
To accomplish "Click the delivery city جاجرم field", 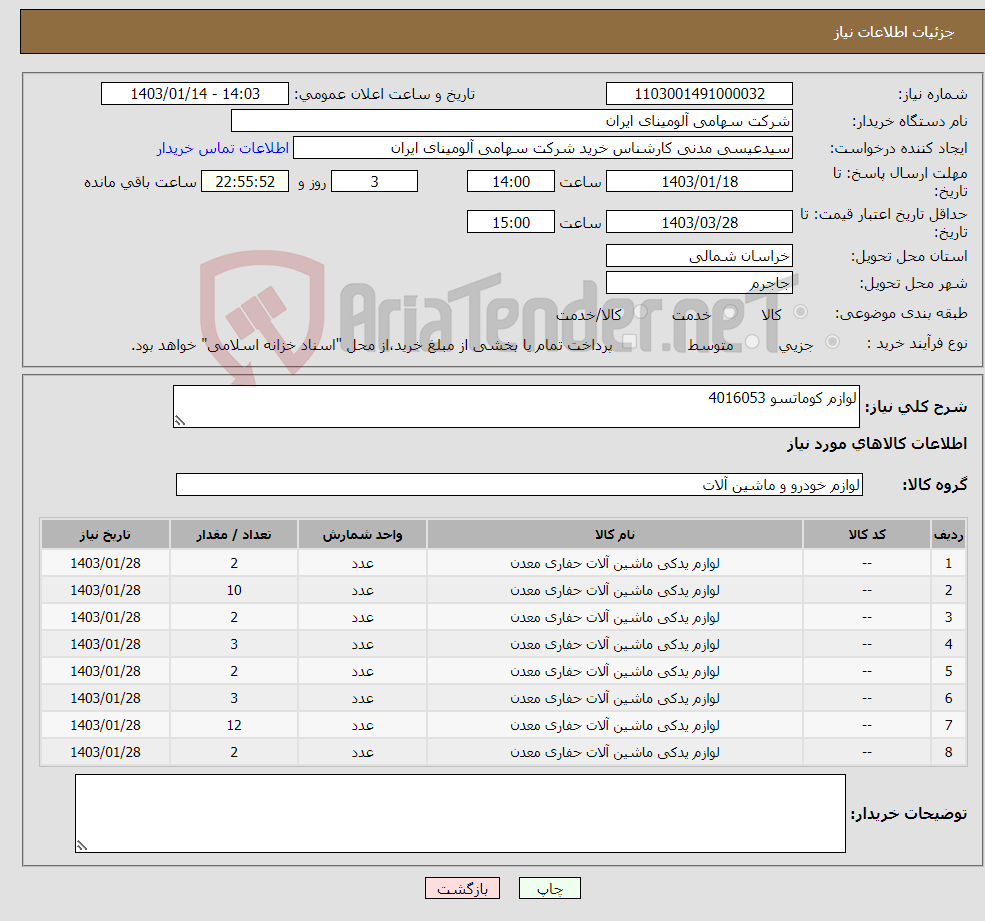I will point(699,283).
